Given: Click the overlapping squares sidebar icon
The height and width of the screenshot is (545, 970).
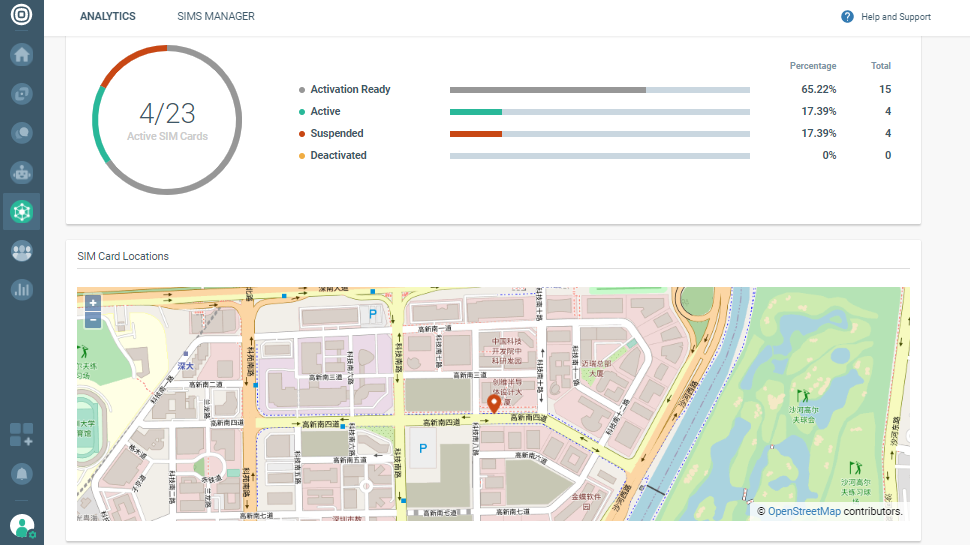Looking at the screenshot, I should click(21, 93).
